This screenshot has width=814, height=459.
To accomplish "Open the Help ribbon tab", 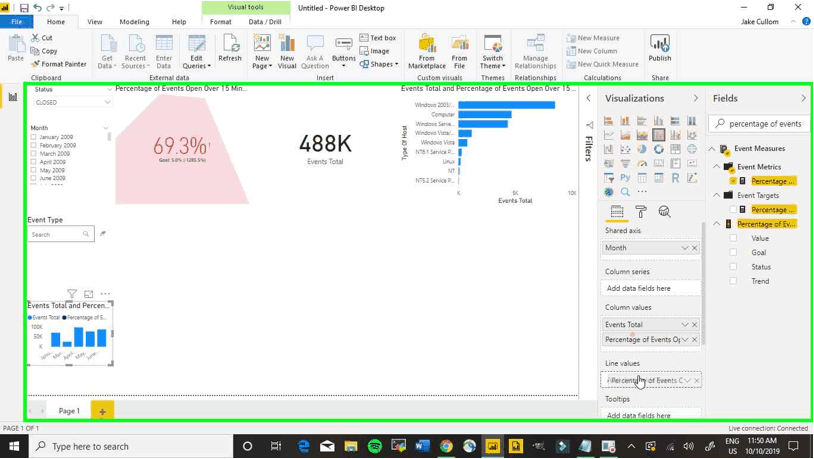I will pyautogui.click(x=179, y=22).
